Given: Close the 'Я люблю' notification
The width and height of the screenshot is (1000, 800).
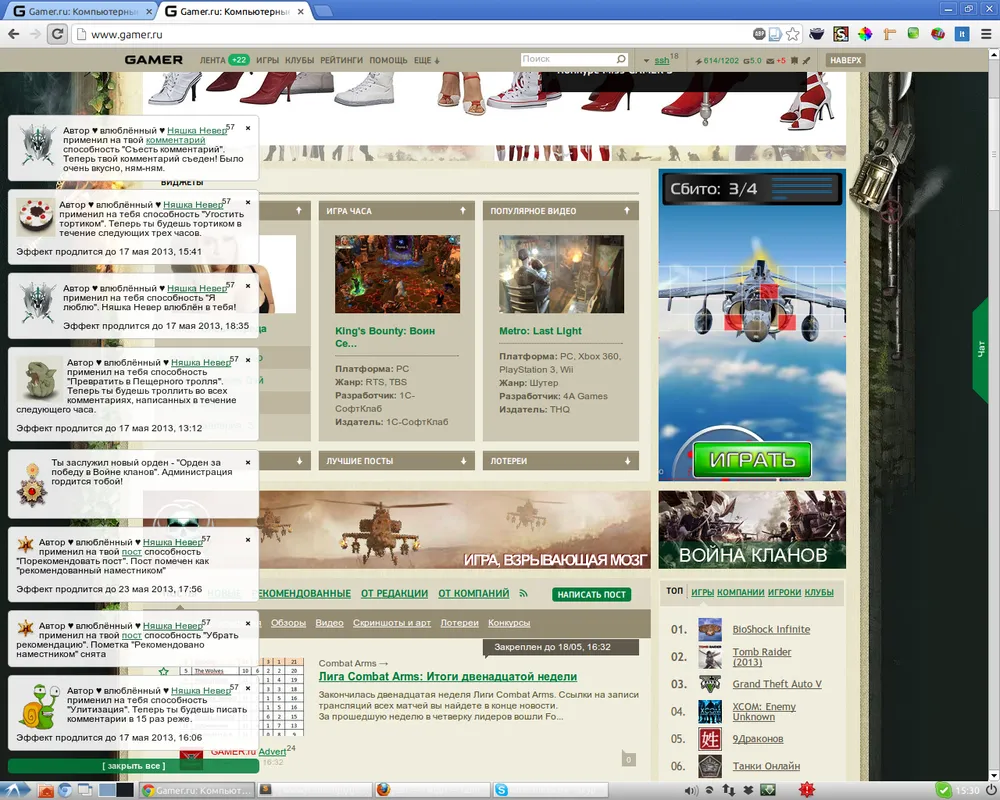Looking at the screenshot, I should (248, 286).
